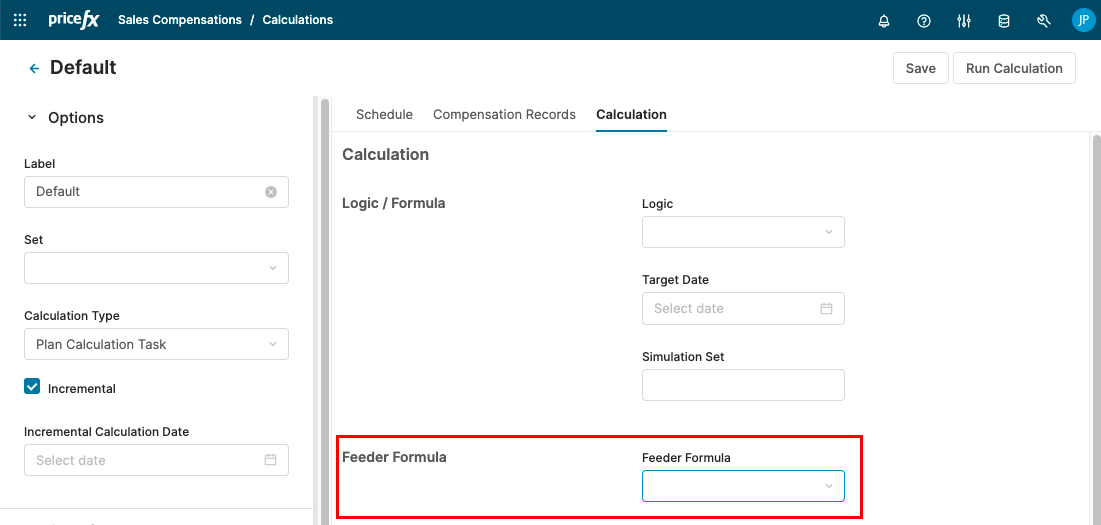Viewport: 1101px width, 525px height.
Task: Switch to the Compensation Records tab
Action: [x=504, y=115]
